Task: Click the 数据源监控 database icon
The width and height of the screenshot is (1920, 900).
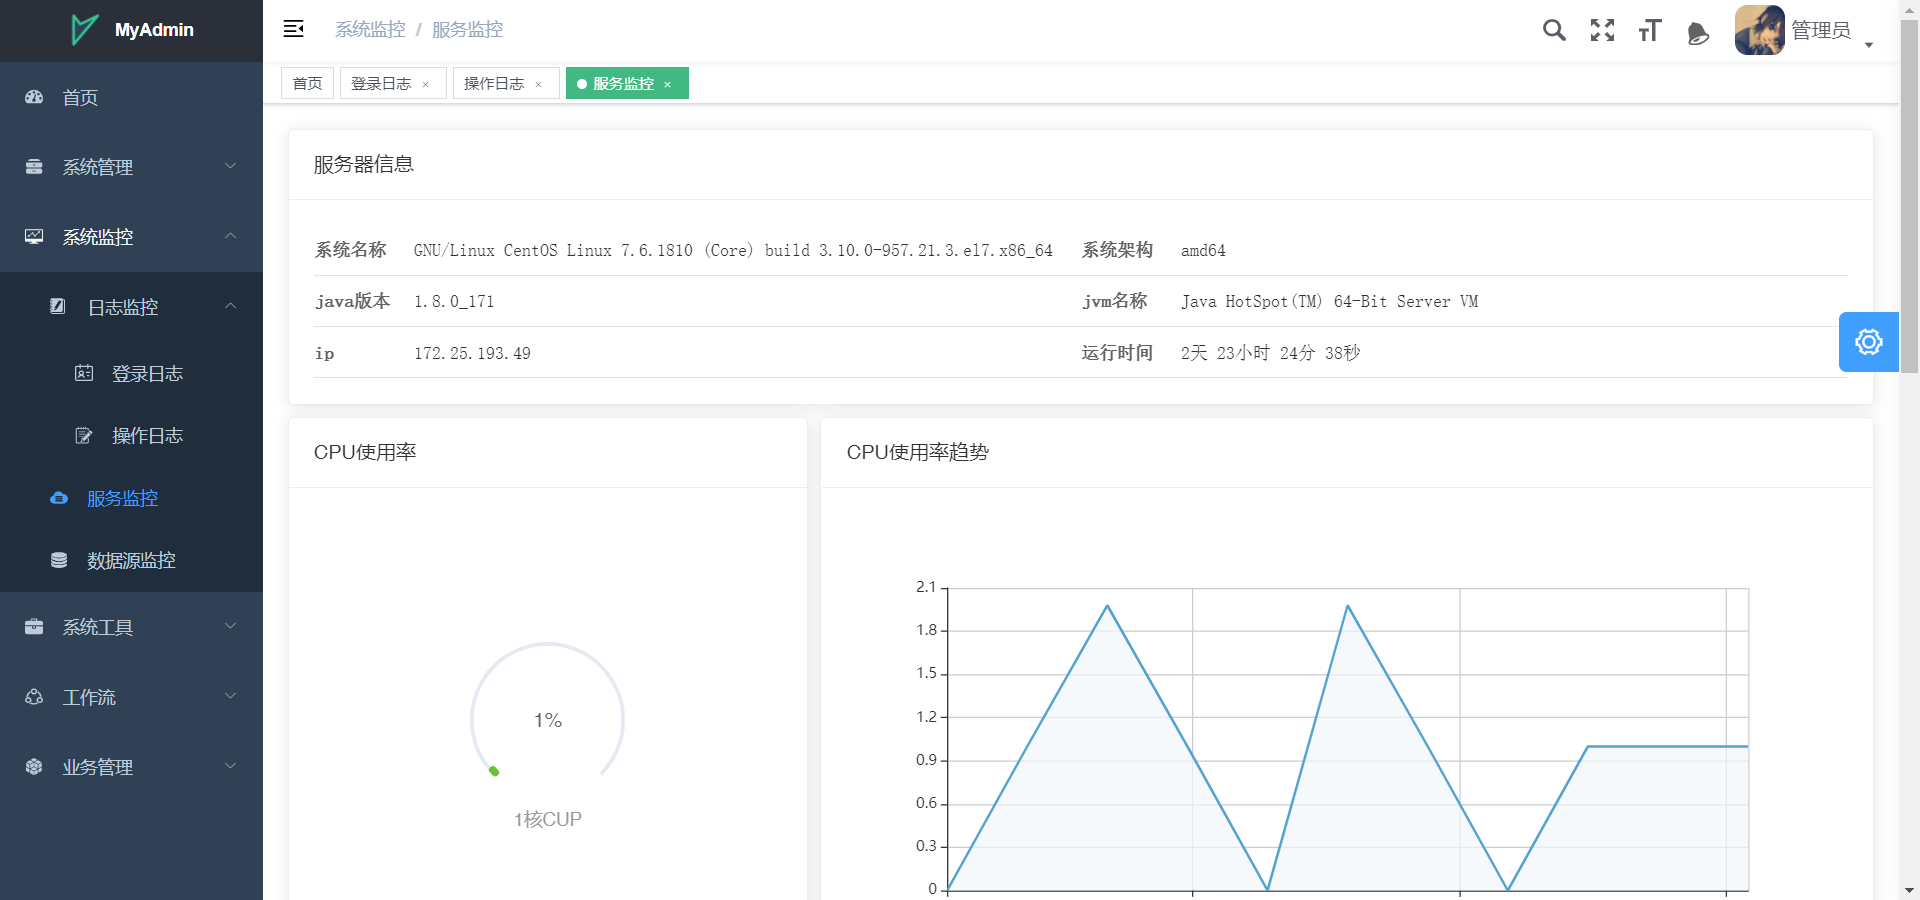Action: click(59, 560)
